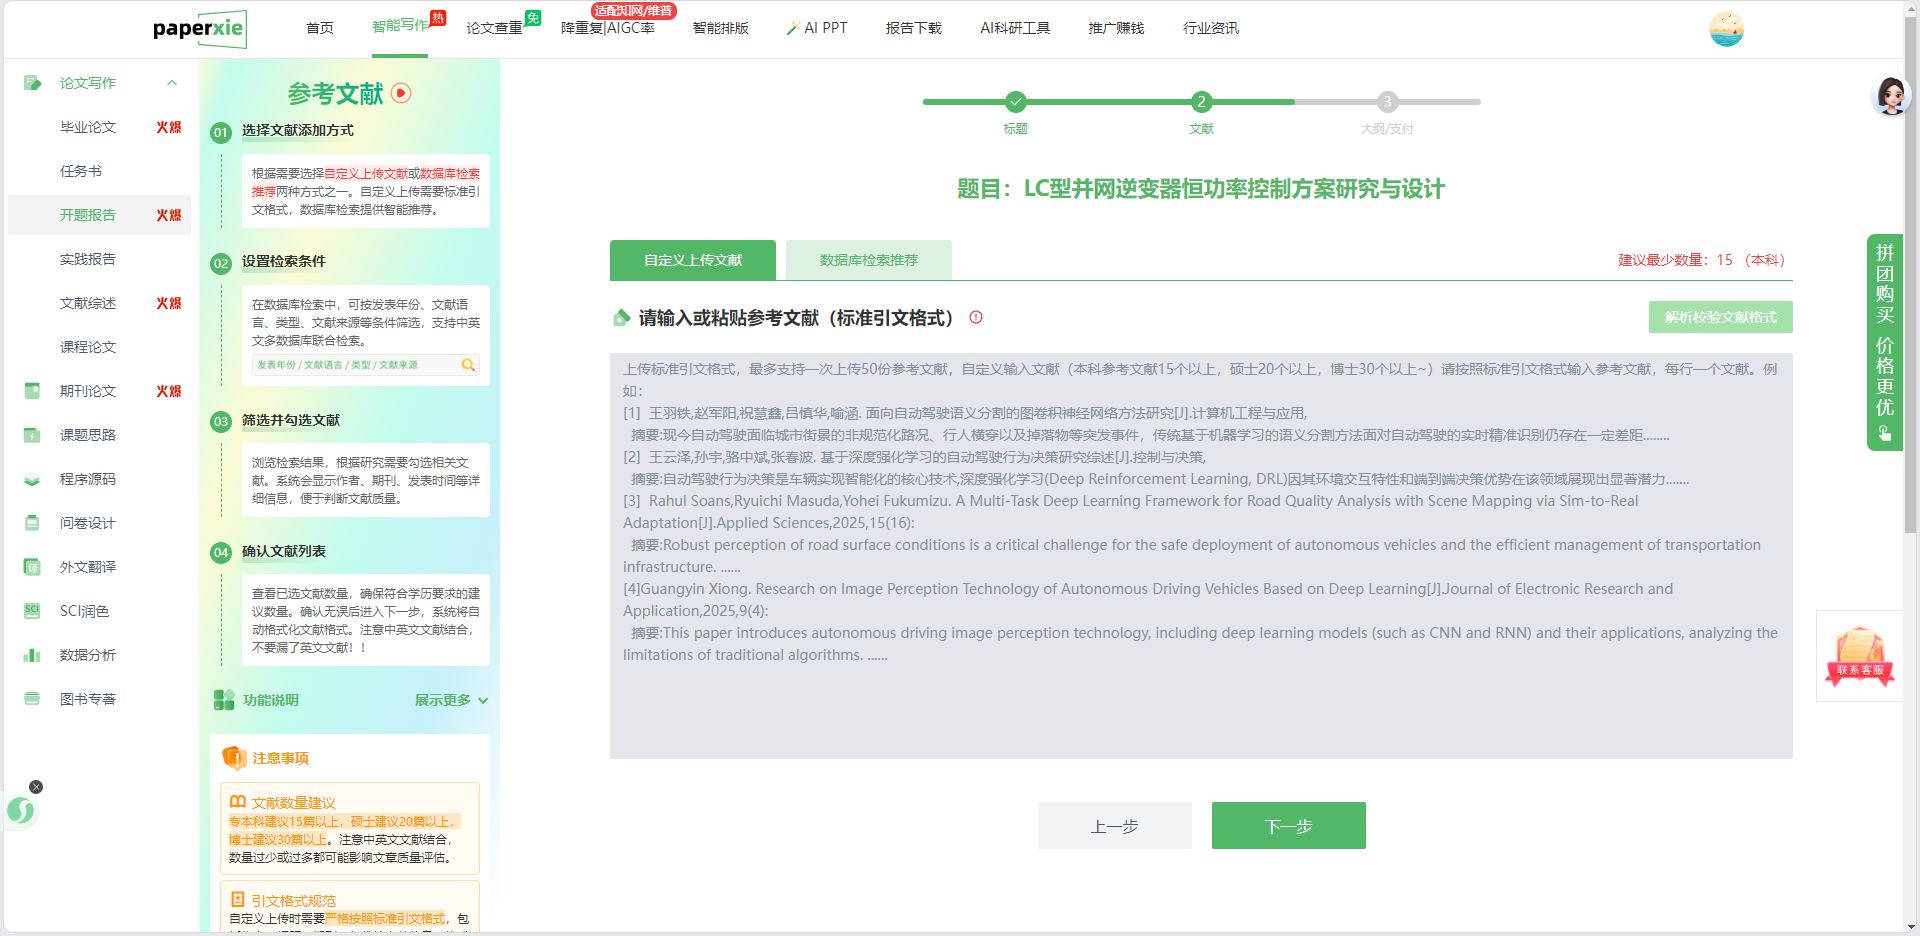Collapse the 论文写作 sidebar section
This screenshot has height=936, width=1920.
tap(172, 83)
